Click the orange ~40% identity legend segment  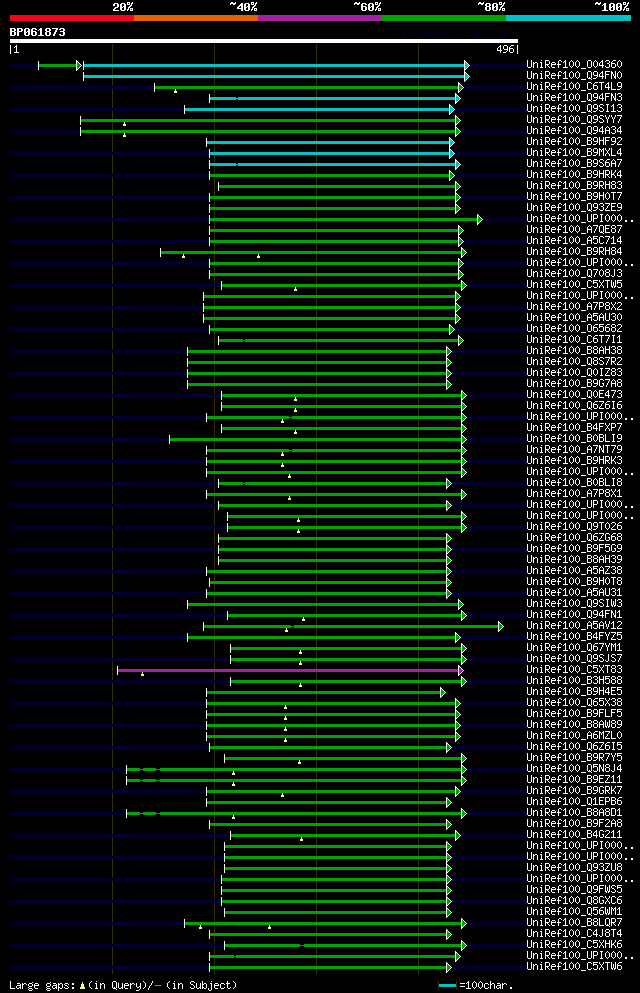point(196,18)
